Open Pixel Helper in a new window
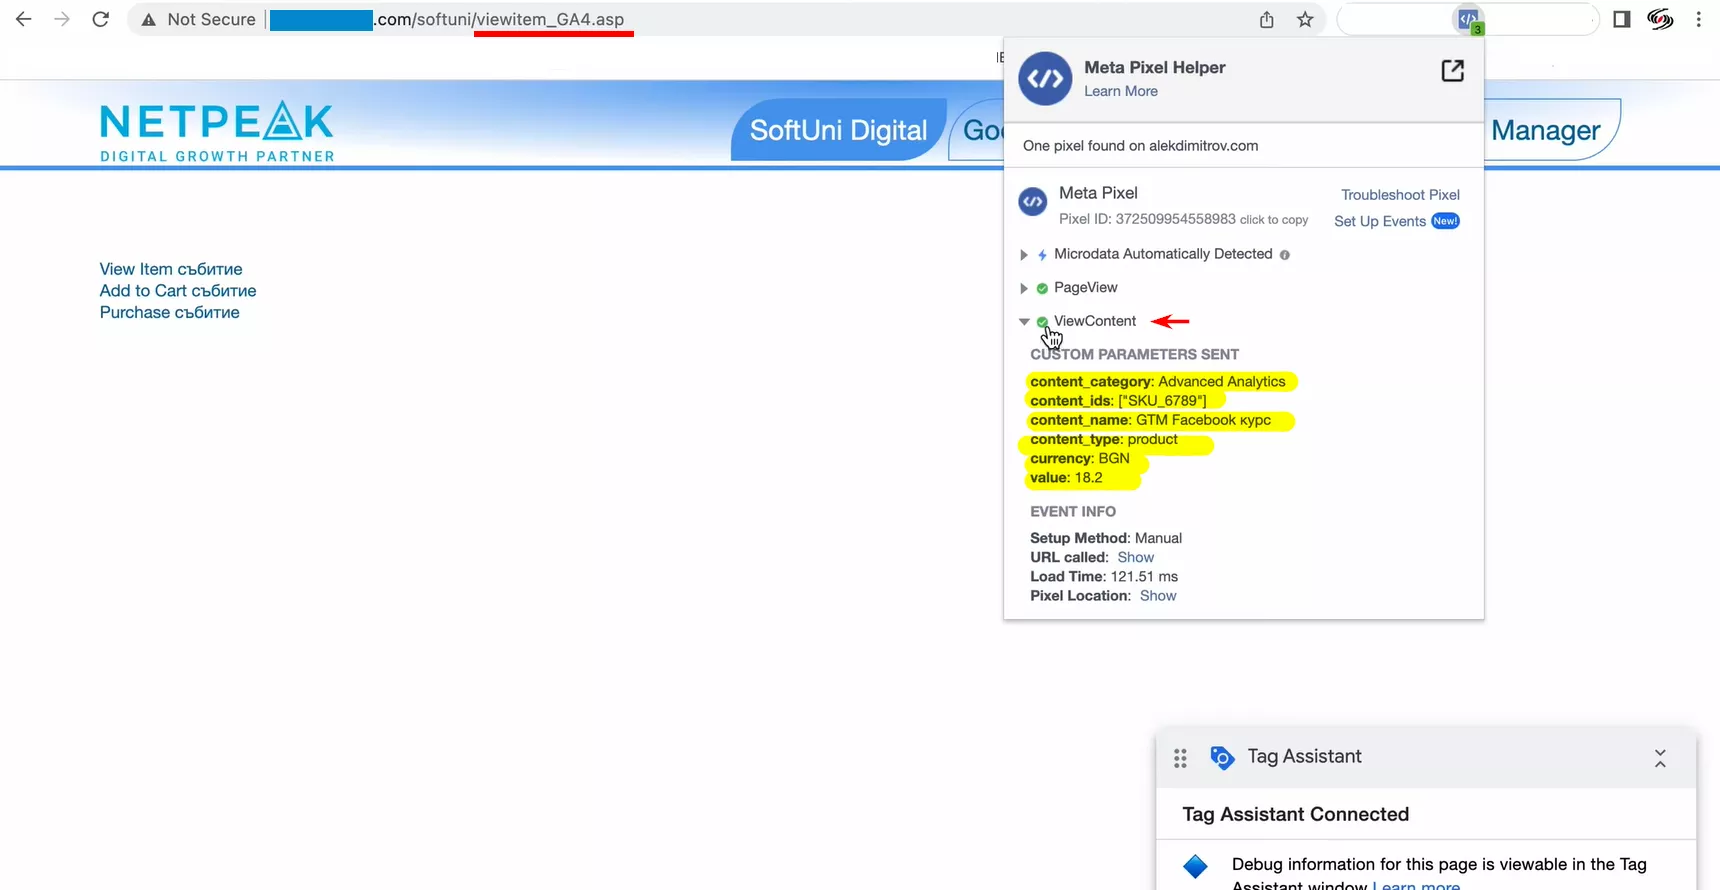Screen dimensions: 1720x890 coord(1452,70)
